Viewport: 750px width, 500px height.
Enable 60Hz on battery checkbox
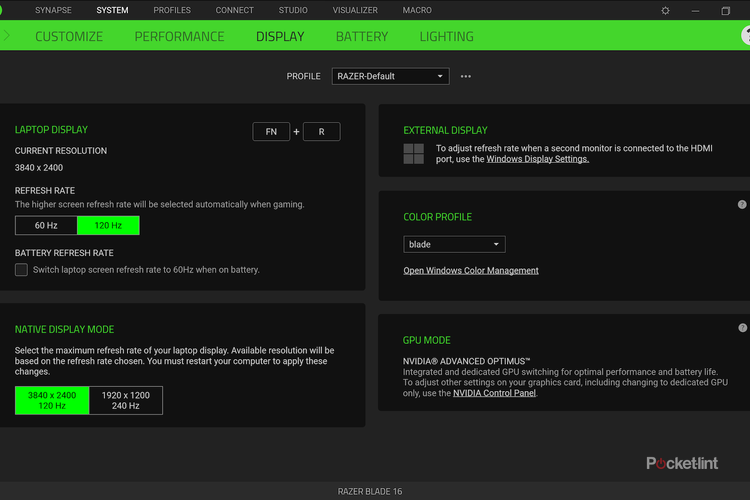point(21,270)
